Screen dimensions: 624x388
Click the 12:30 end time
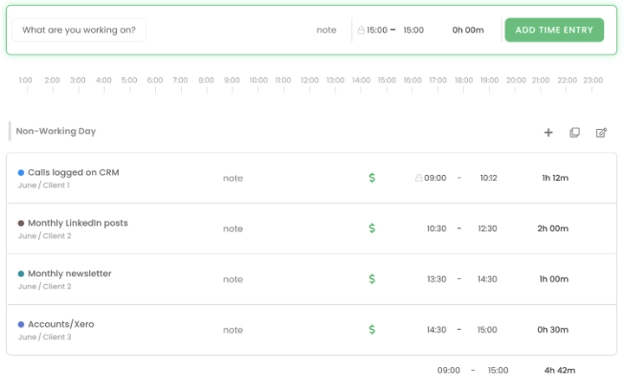coord(488,228)
